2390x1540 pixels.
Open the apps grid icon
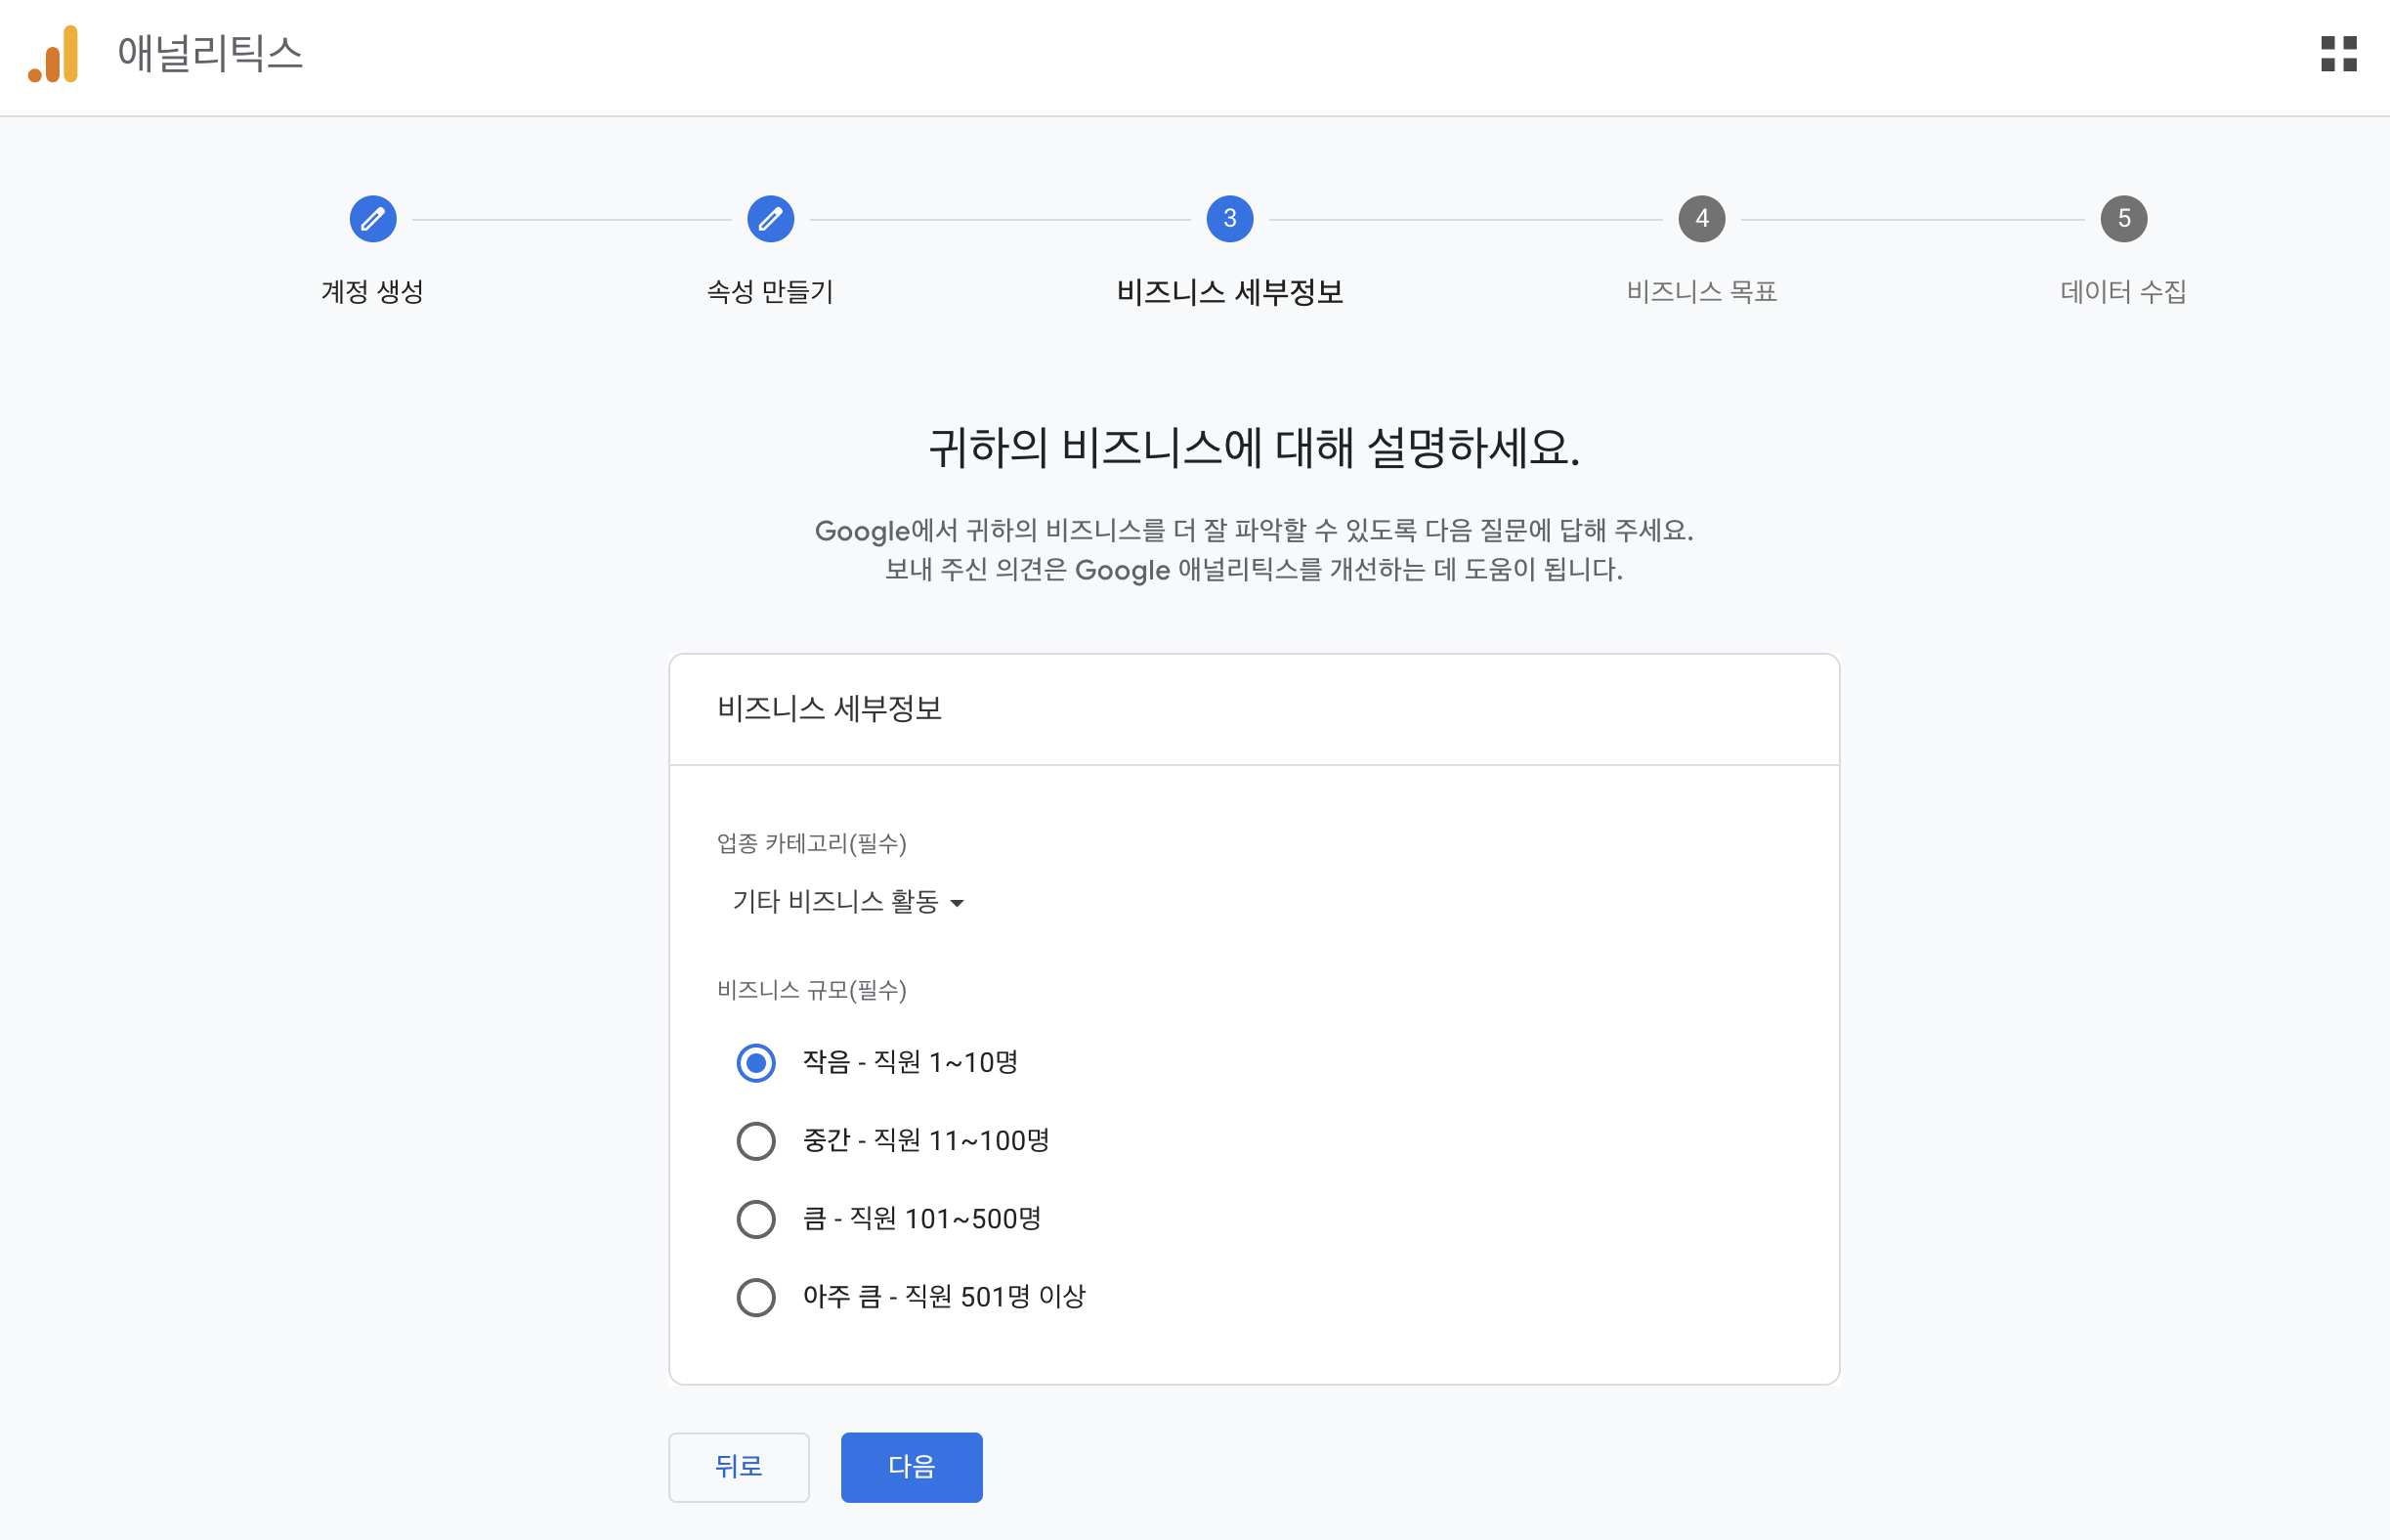click(x=2338, y=54)
